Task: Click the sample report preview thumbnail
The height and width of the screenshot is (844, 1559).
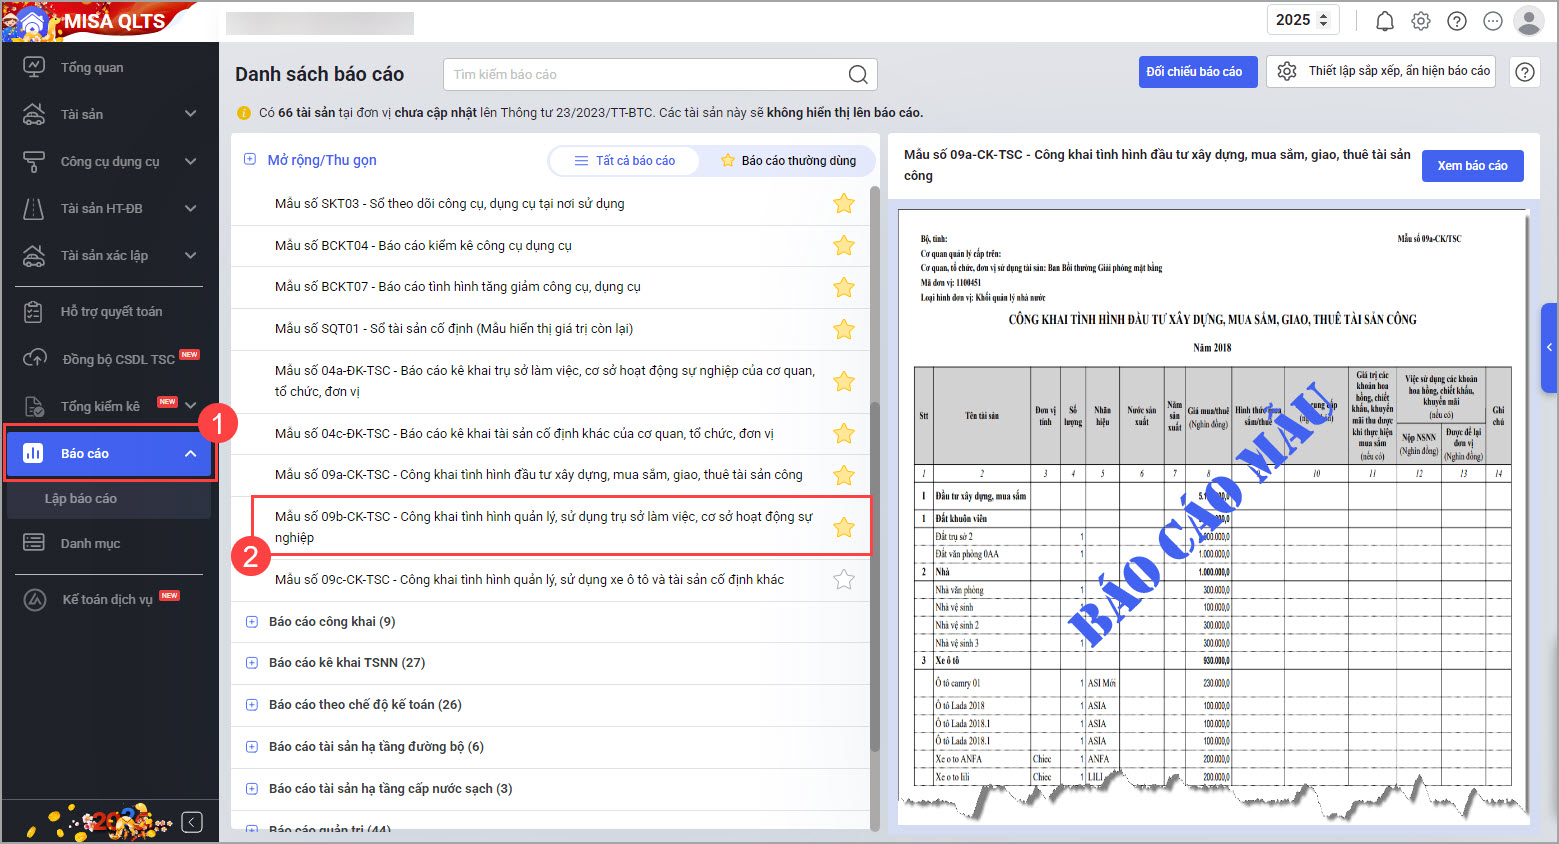Action: (1213, 516)
